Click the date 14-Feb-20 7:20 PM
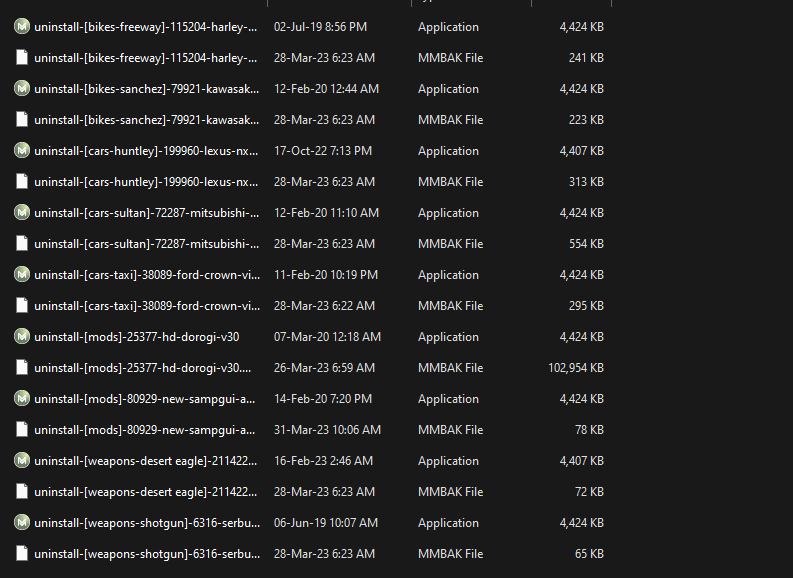Image resolution: width=793 pixels, height=578 pixels. 323,399
